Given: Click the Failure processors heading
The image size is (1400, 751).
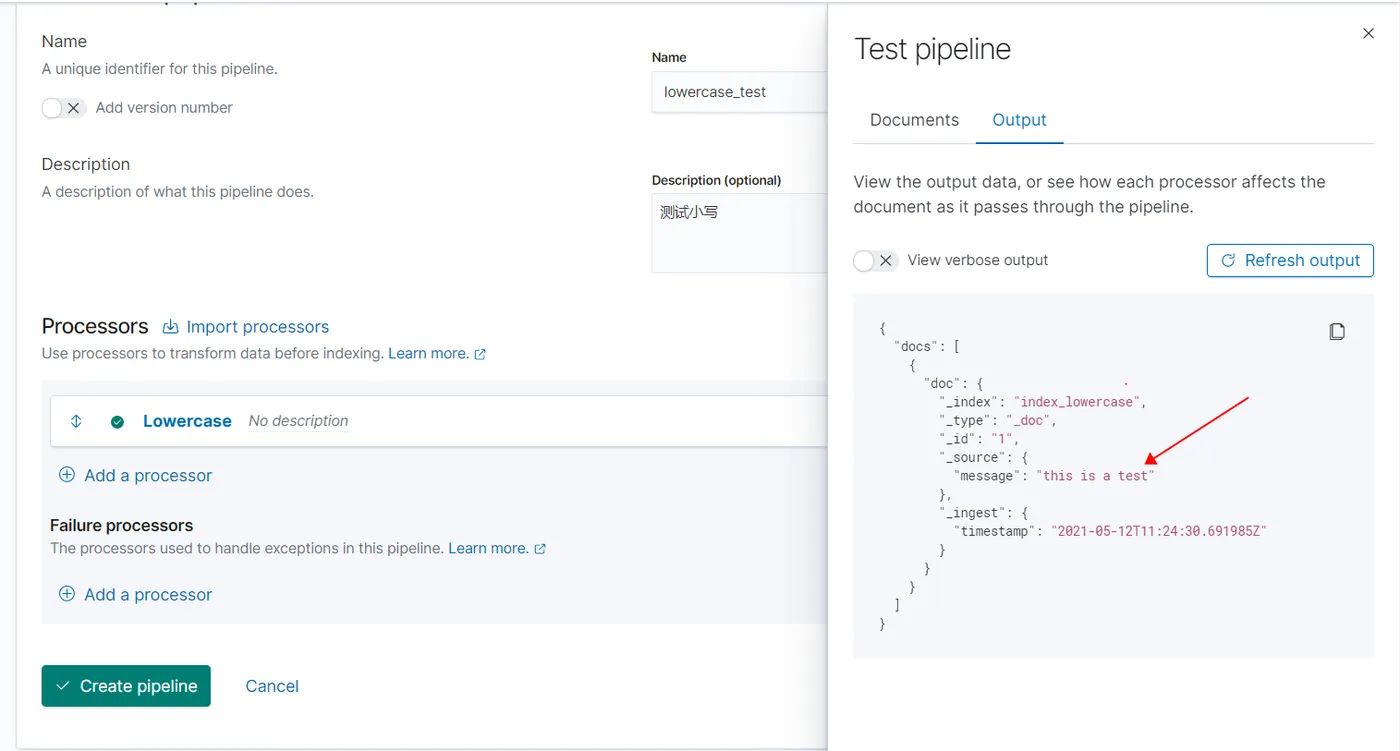Looking at the screenshot, I should (x=121, y=525).
